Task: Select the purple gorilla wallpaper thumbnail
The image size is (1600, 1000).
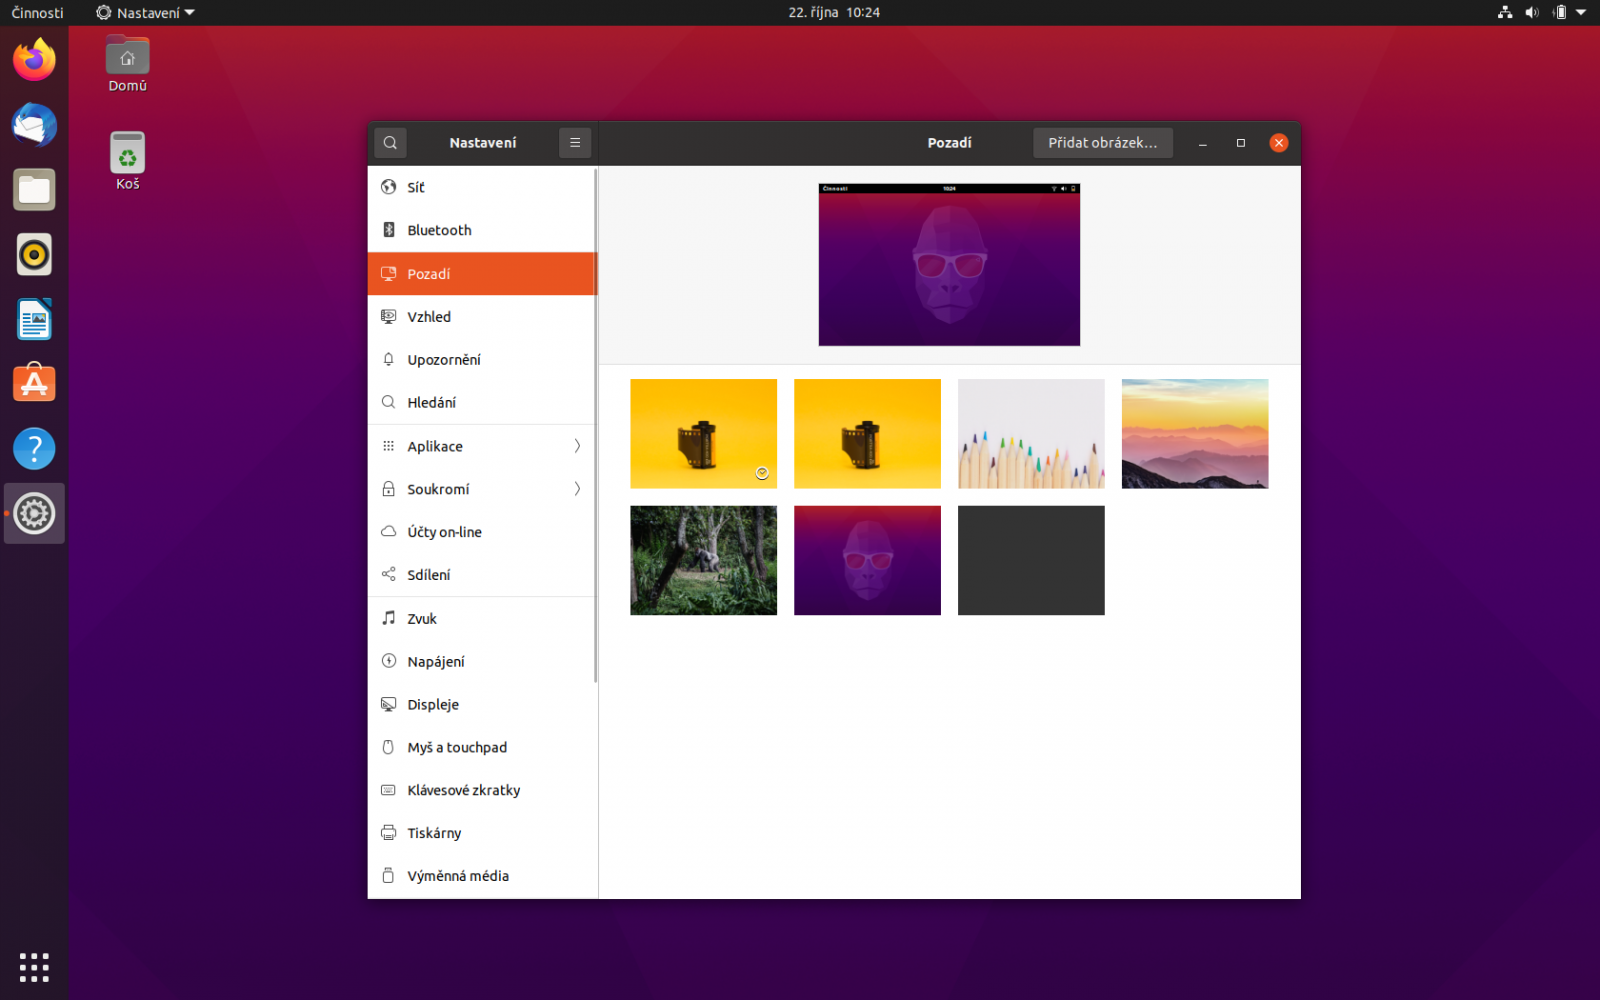Action: [866, 560]
